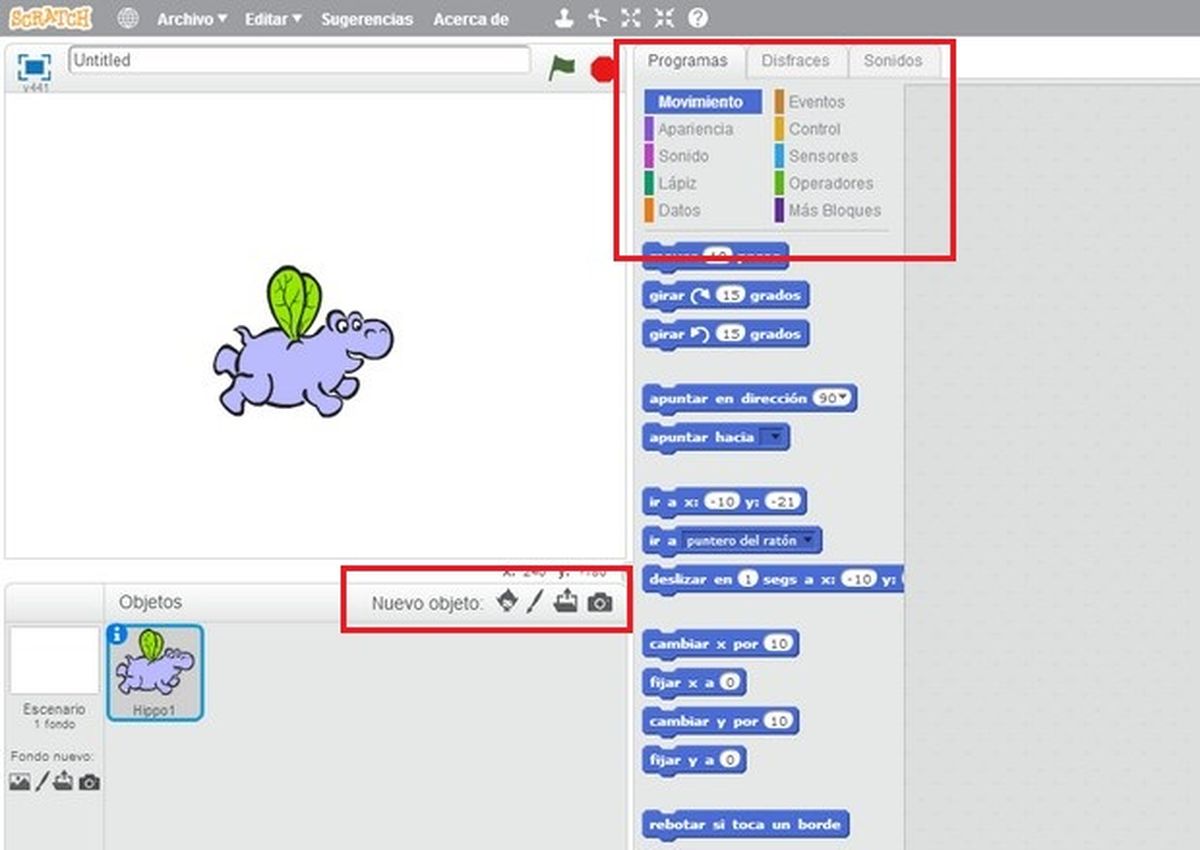
Task: Open the apuntar hacia target dropdown
Action: click(776, 436)
